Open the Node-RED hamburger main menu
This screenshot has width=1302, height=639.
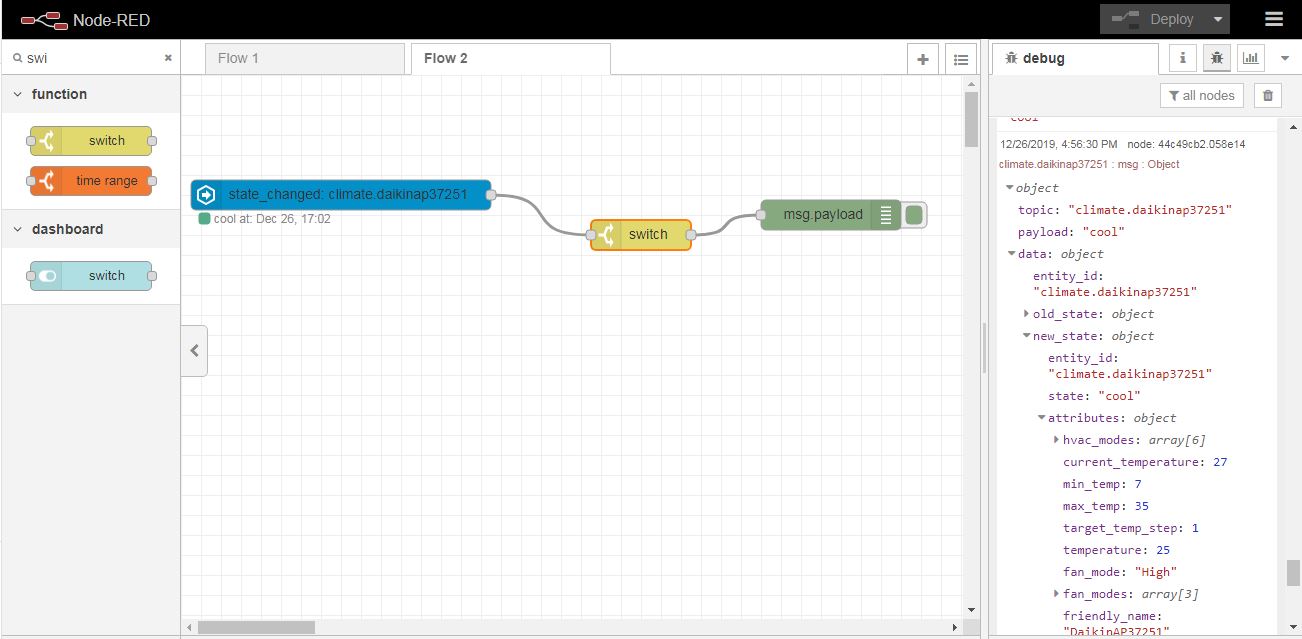coord(1273,19)
